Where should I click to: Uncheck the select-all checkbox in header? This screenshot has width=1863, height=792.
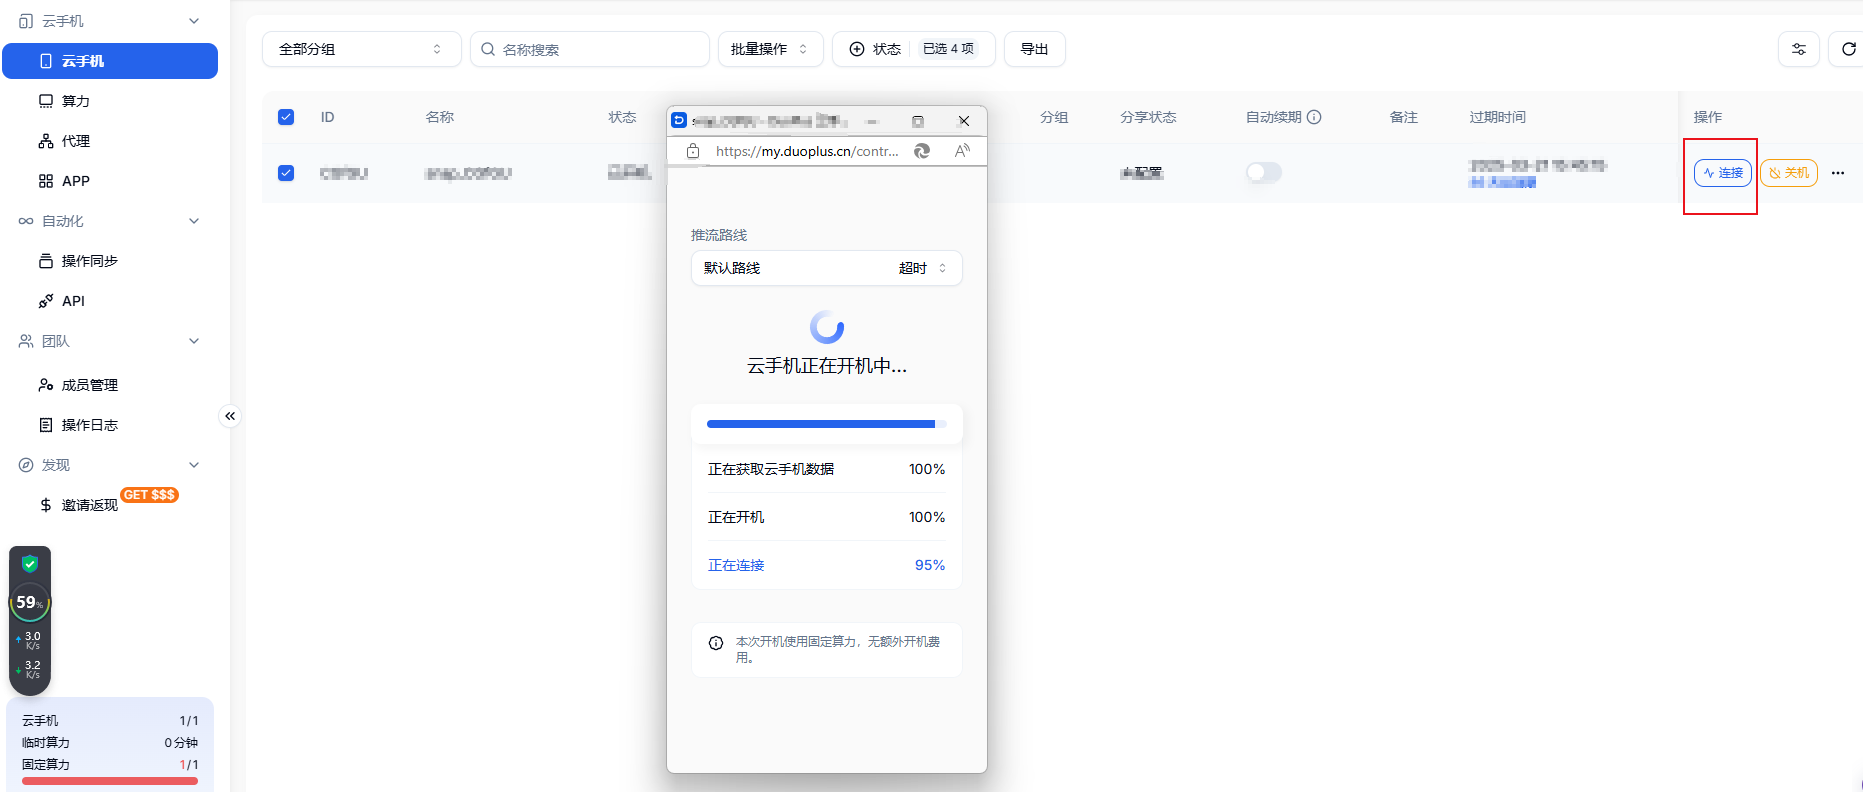click(x=286, y=117)
